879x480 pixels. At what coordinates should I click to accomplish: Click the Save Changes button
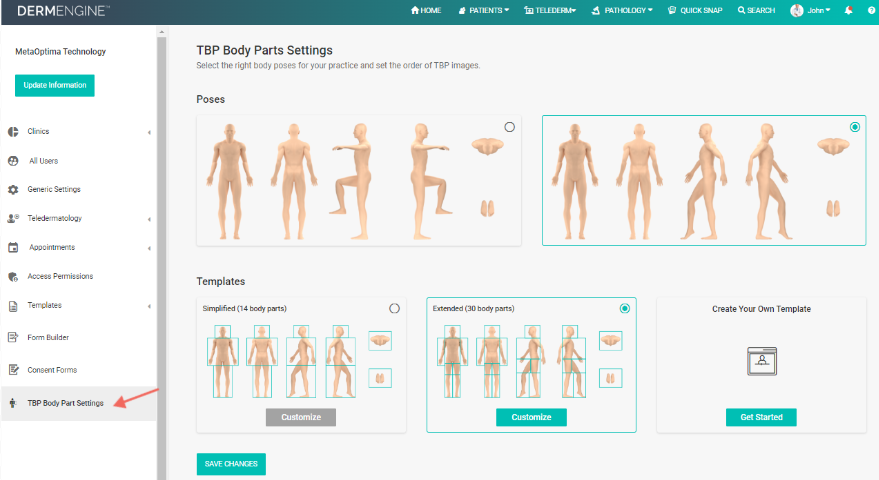pyautogui.click(x=231, y=464)
